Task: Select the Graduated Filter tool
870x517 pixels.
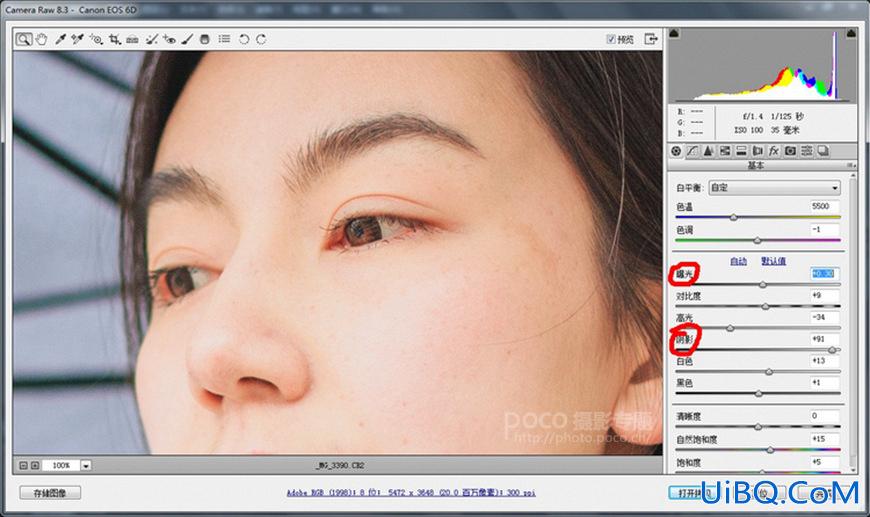Action: pyautogui.click(x=205, y=39)
